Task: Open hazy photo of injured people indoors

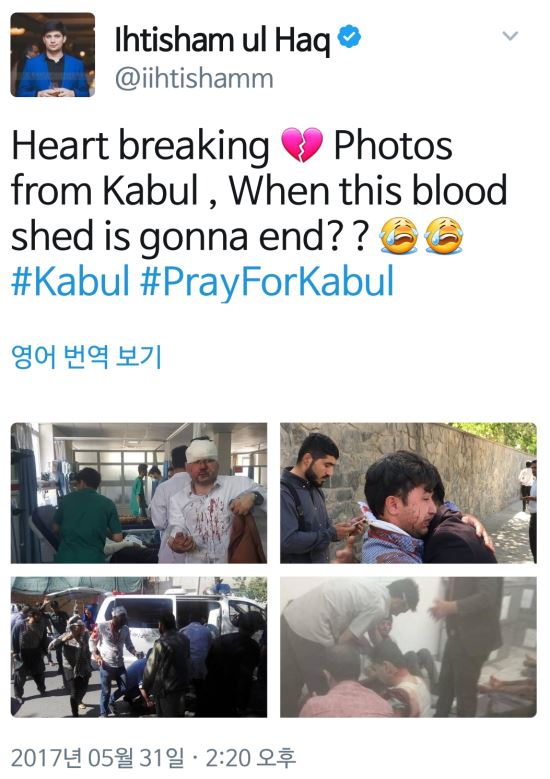Action: coord(408,647)
